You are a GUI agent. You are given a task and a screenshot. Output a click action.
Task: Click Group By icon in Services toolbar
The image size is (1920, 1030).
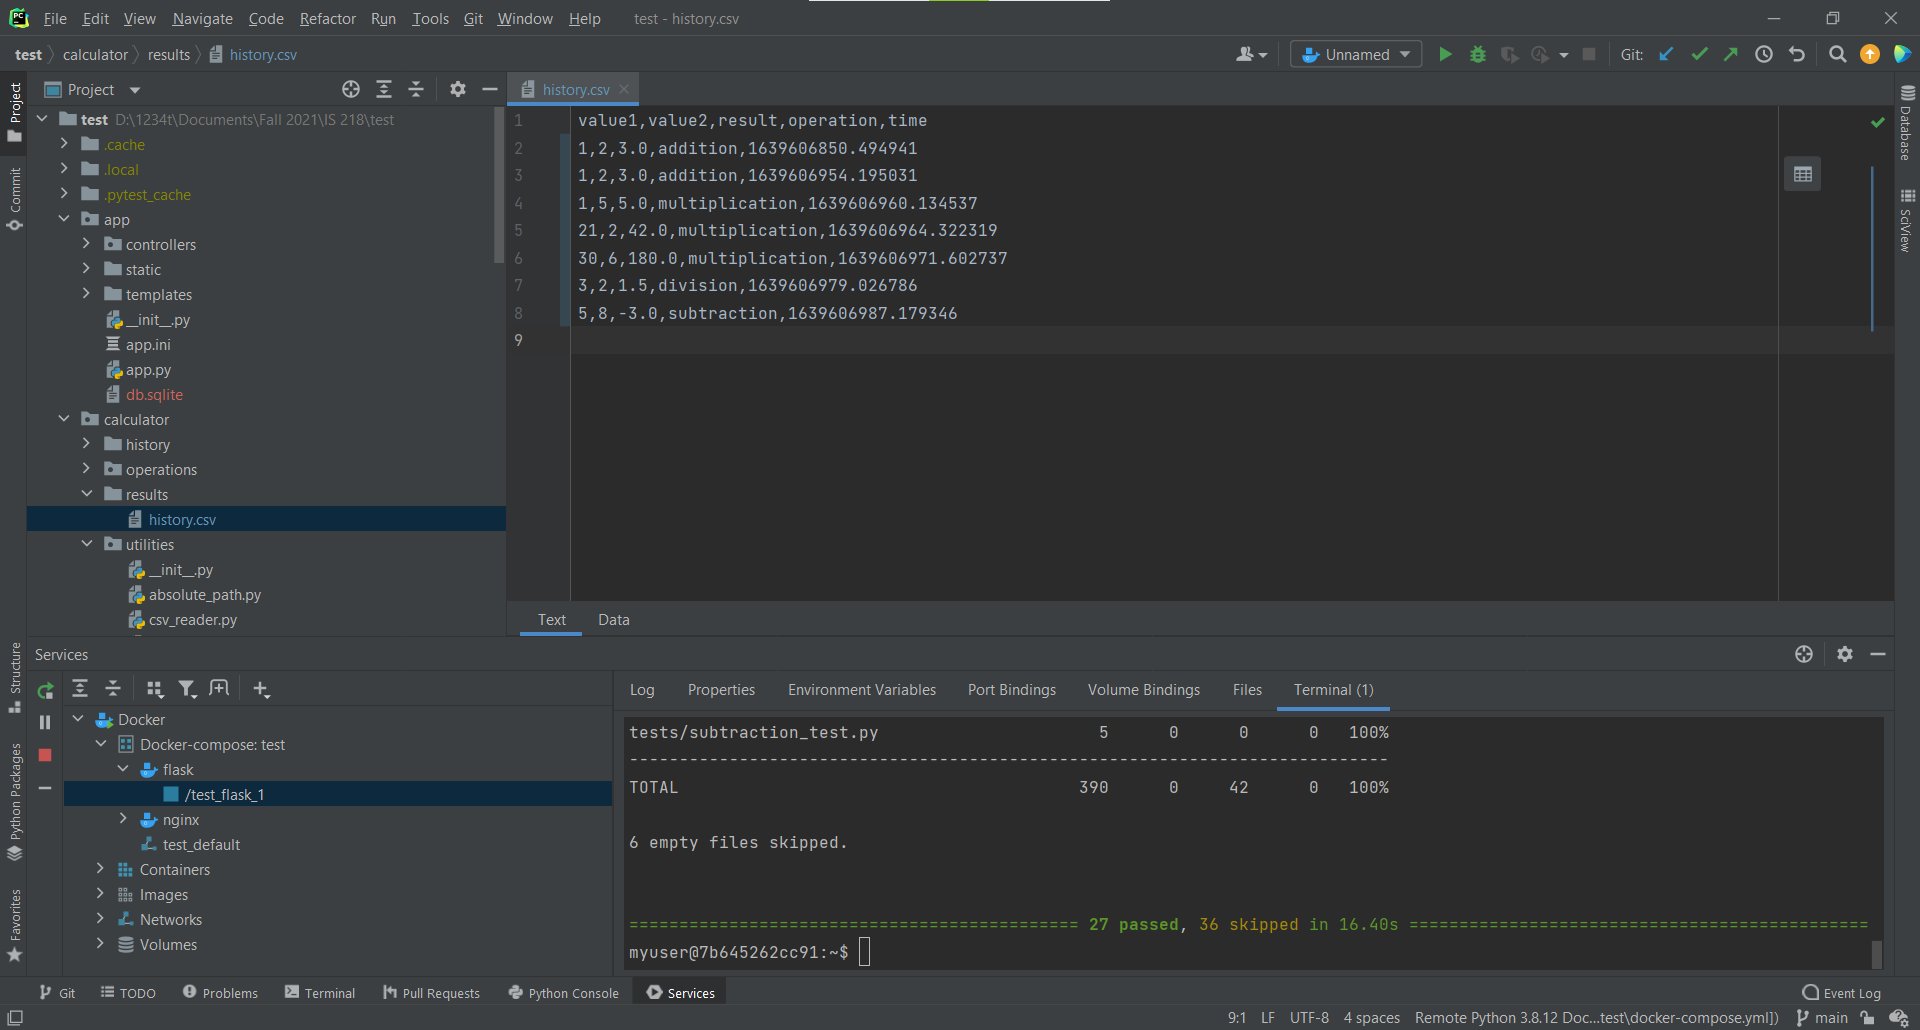154,689
